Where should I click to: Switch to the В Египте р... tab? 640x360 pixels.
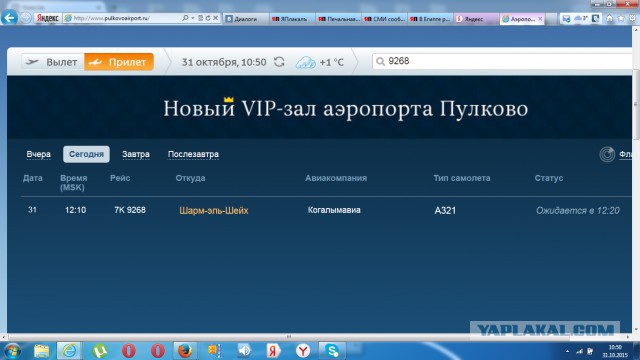coord(431,19)
